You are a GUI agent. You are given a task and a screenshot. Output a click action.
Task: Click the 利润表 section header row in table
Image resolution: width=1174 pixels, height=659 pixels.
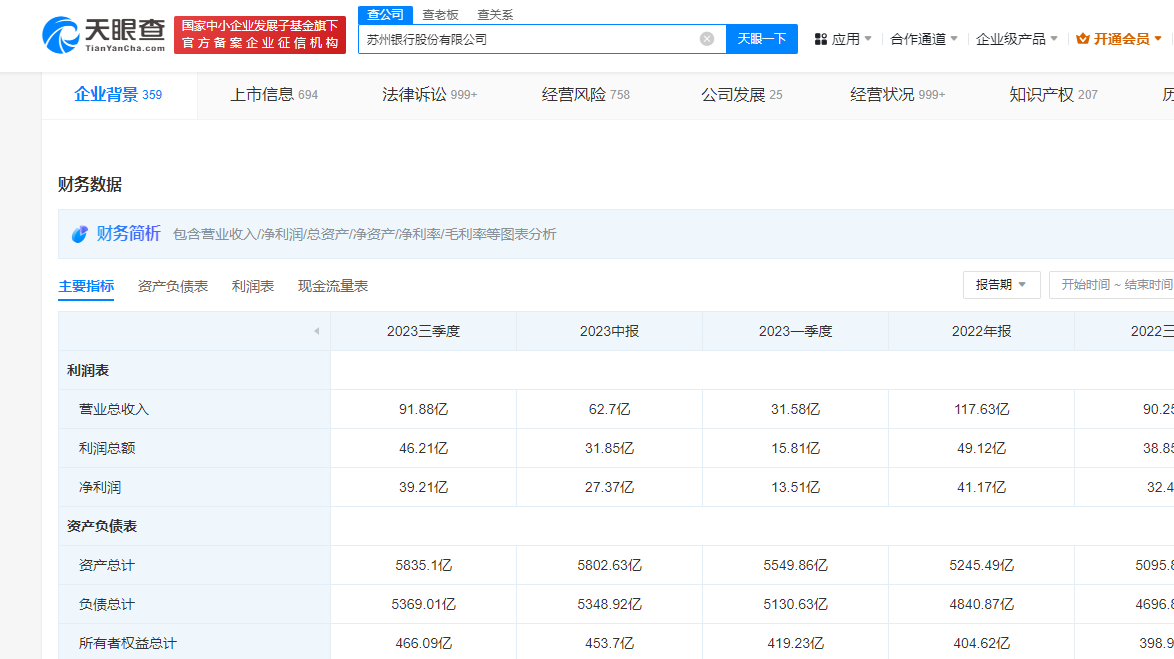coord(194,370)
